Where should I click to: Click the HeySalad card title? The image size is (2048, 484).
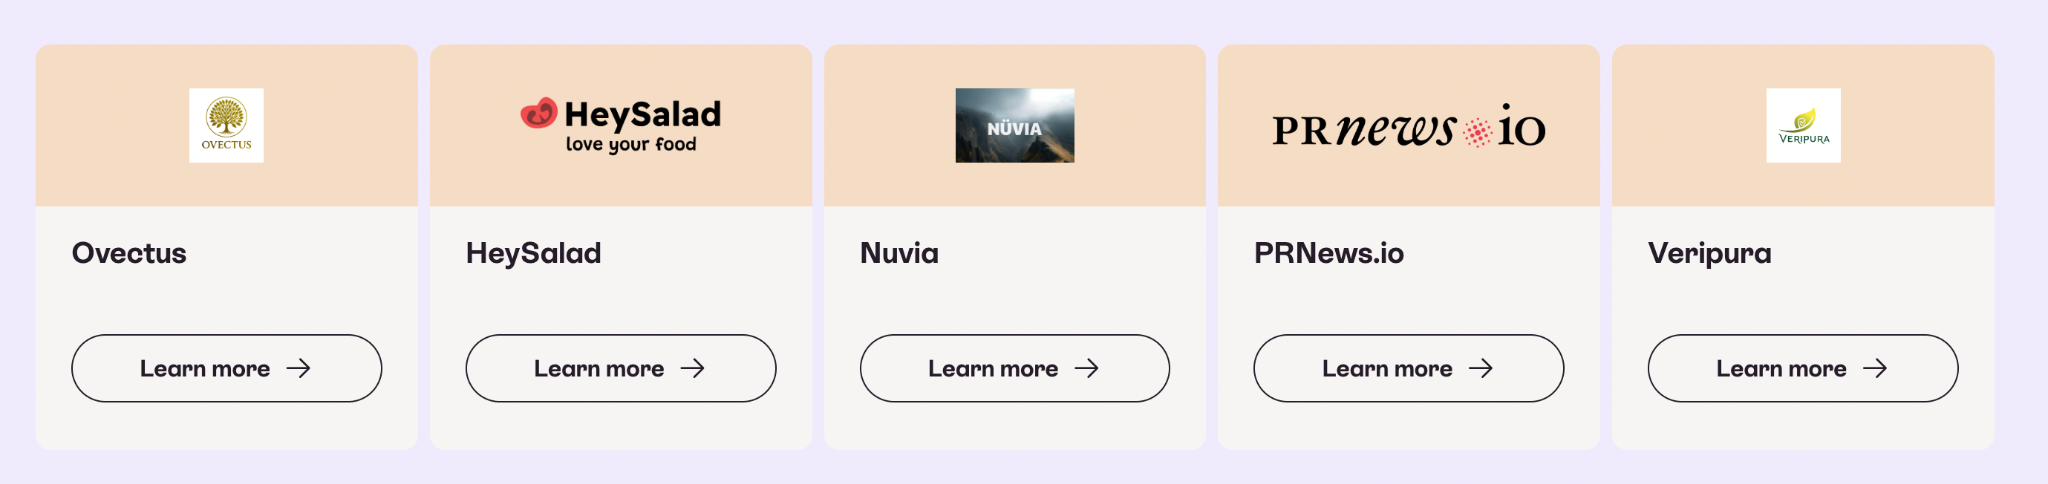[533, 253]
